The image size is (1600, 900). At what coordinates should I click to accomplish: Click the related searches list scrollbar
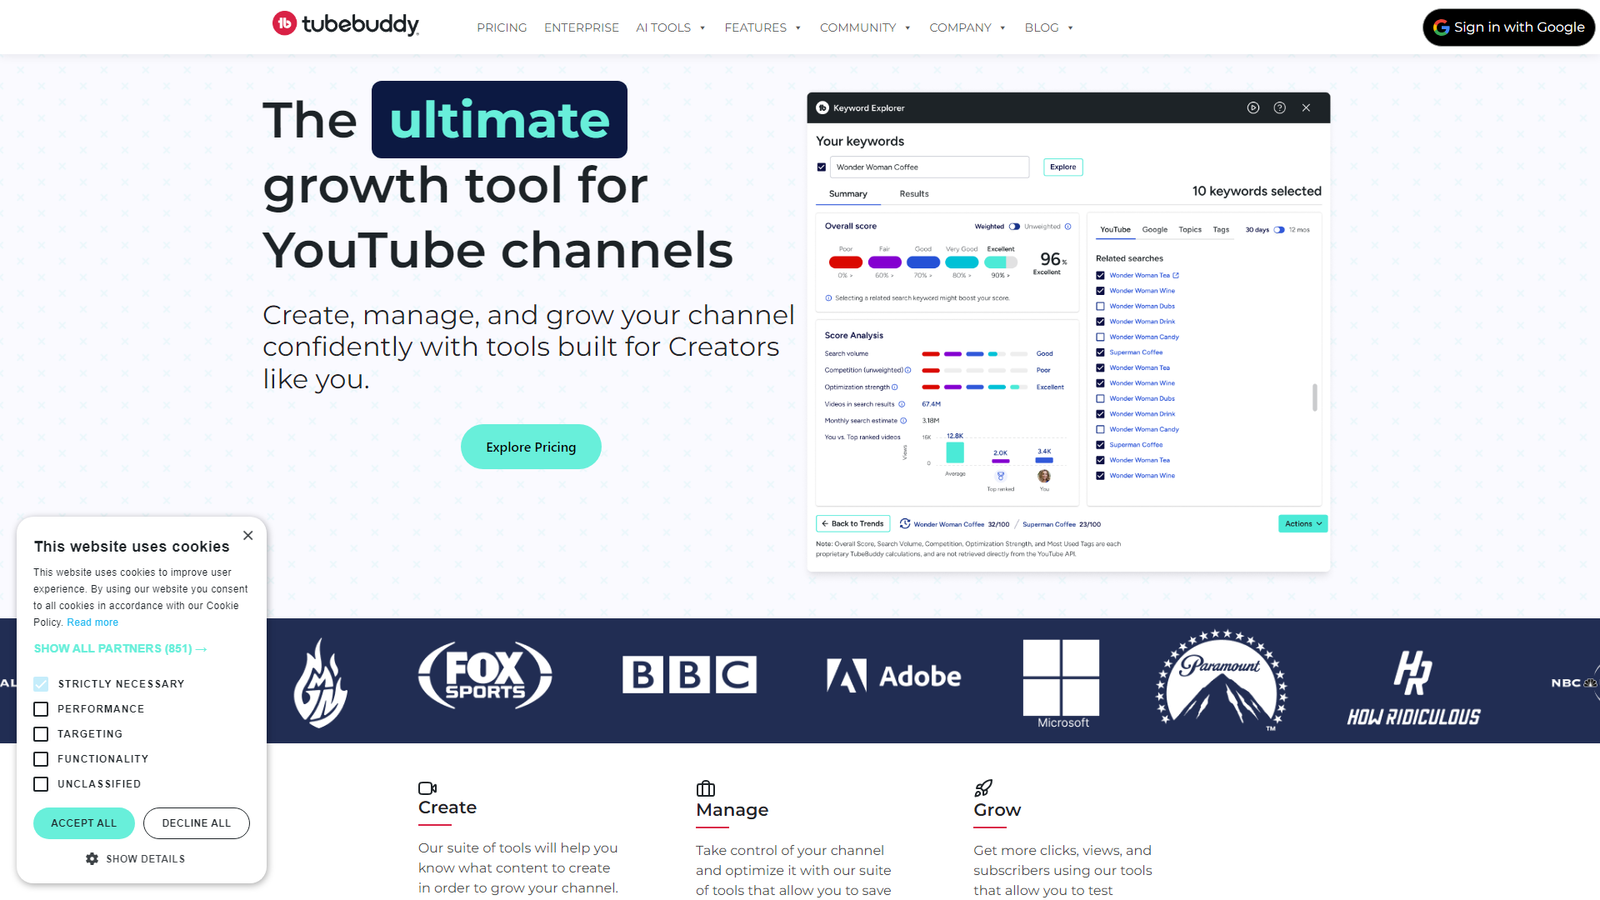(1314, 398)
